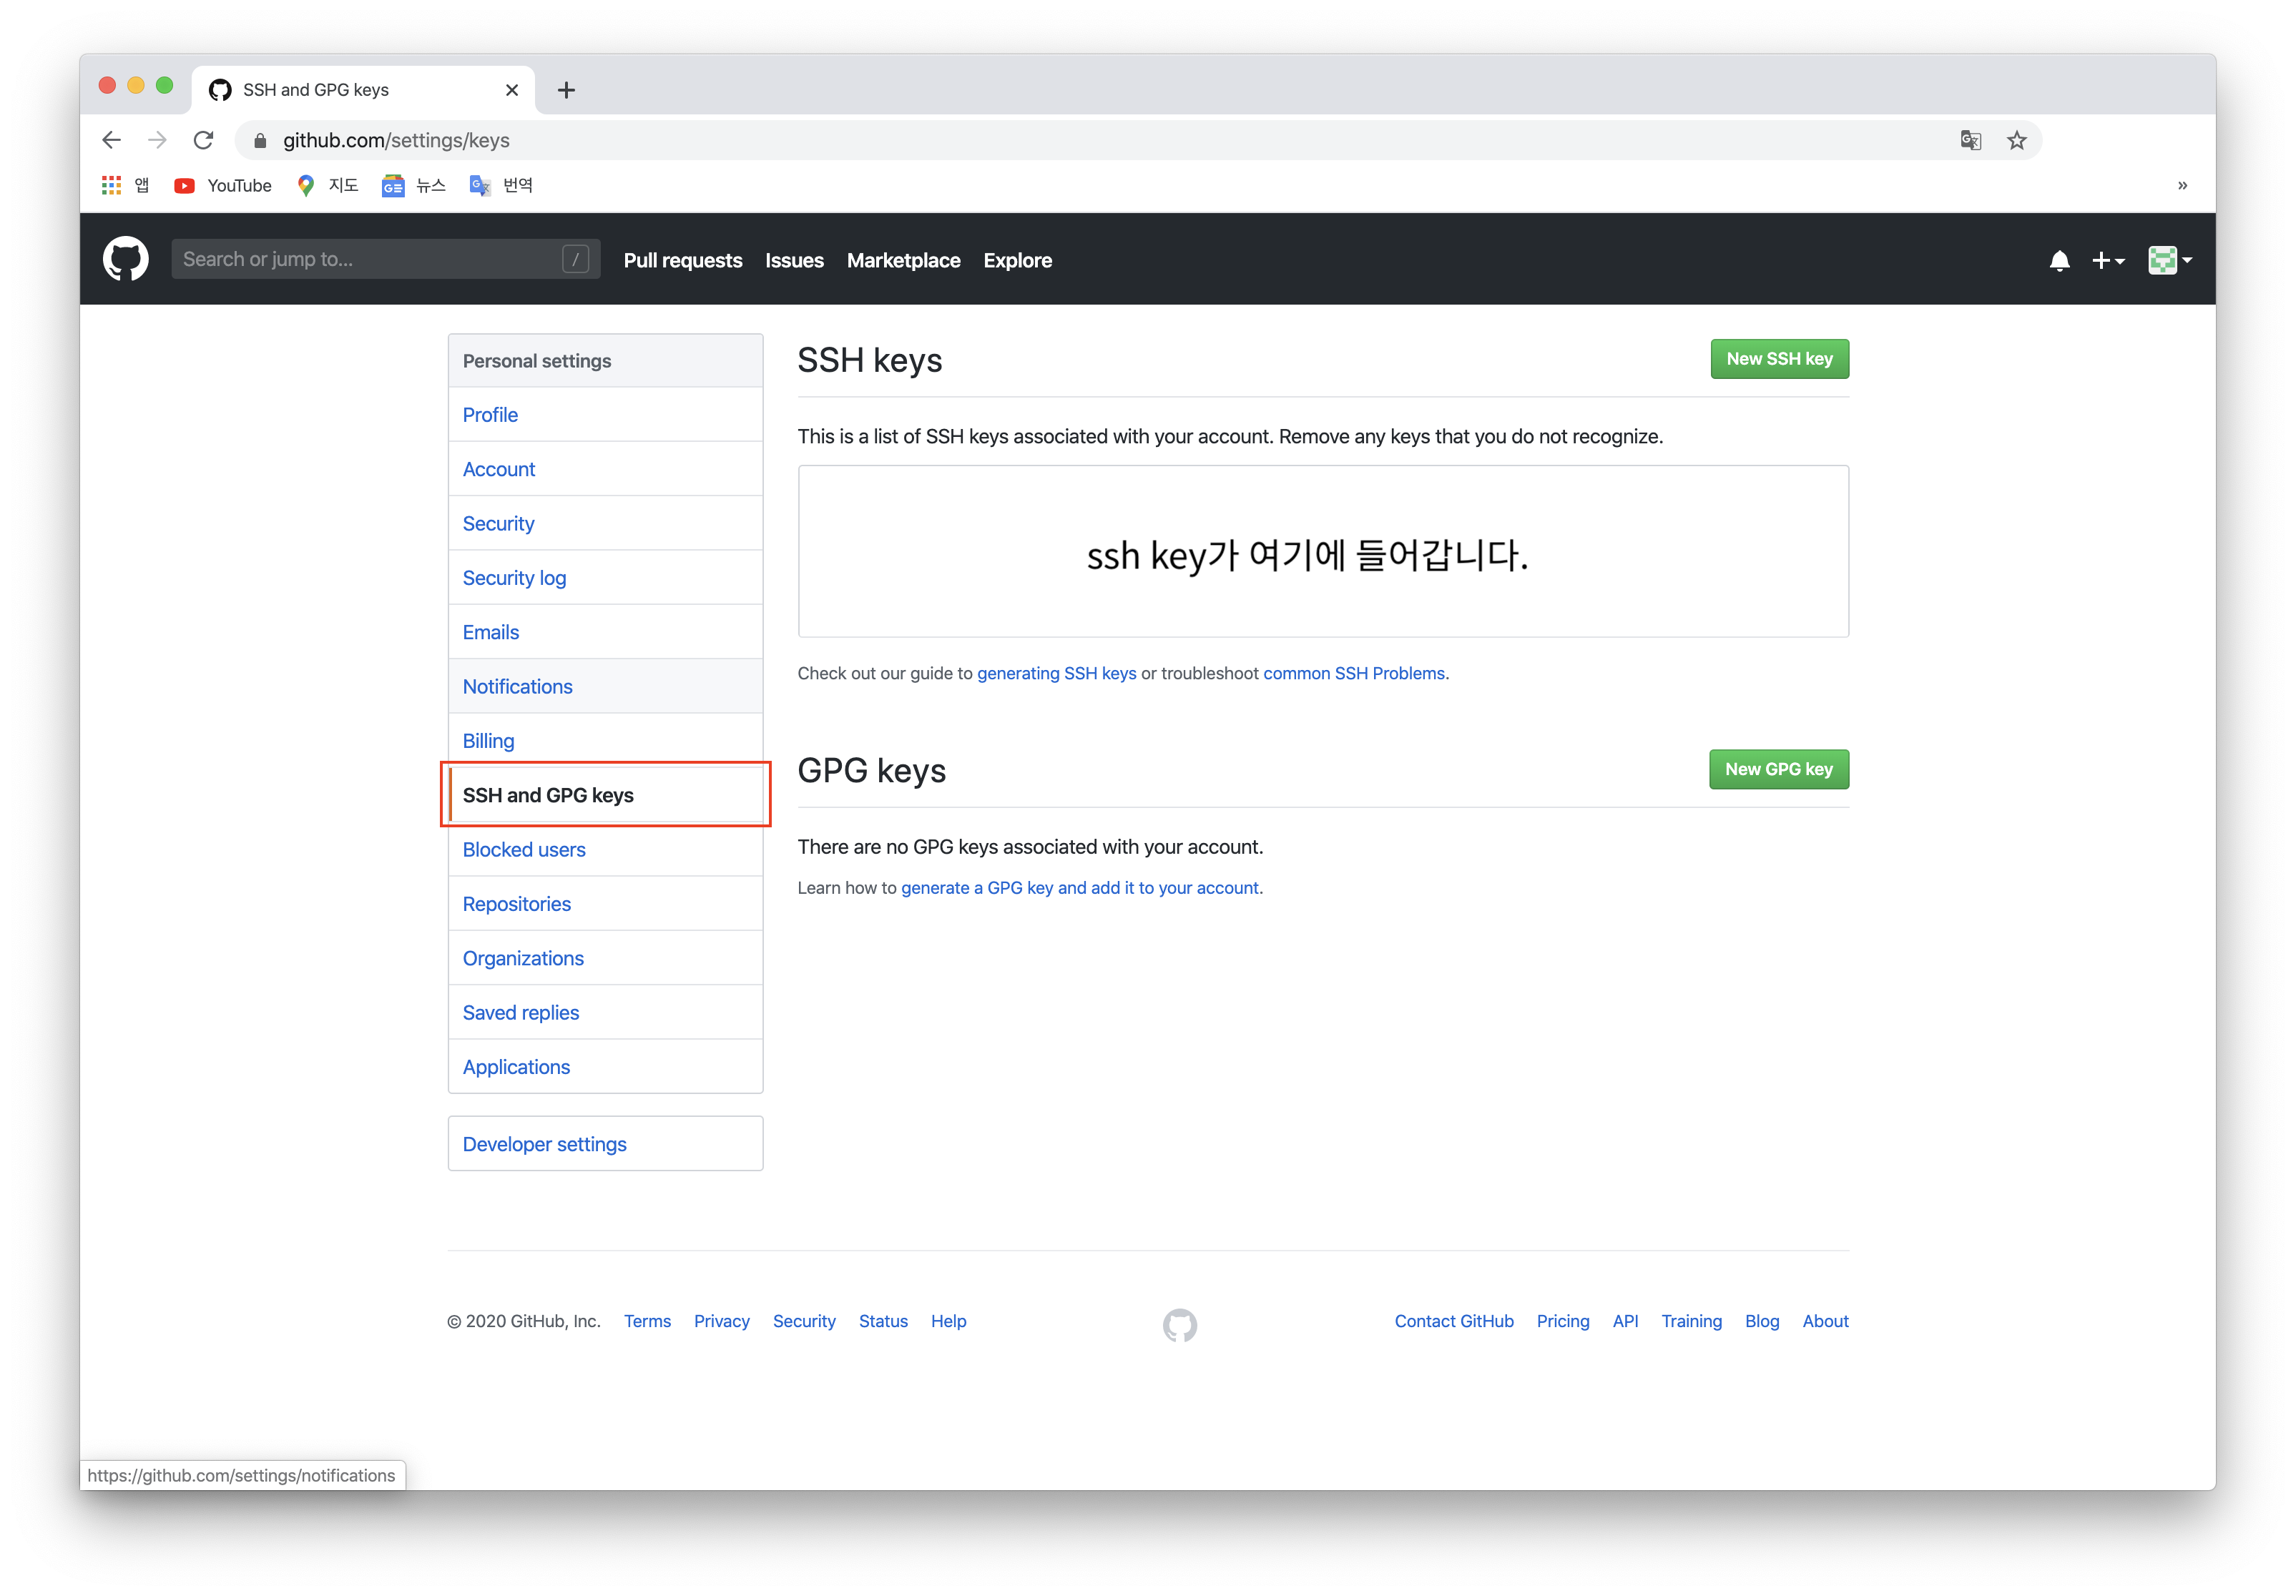Click the Google Translate icon in address bar

(1970, 140)
